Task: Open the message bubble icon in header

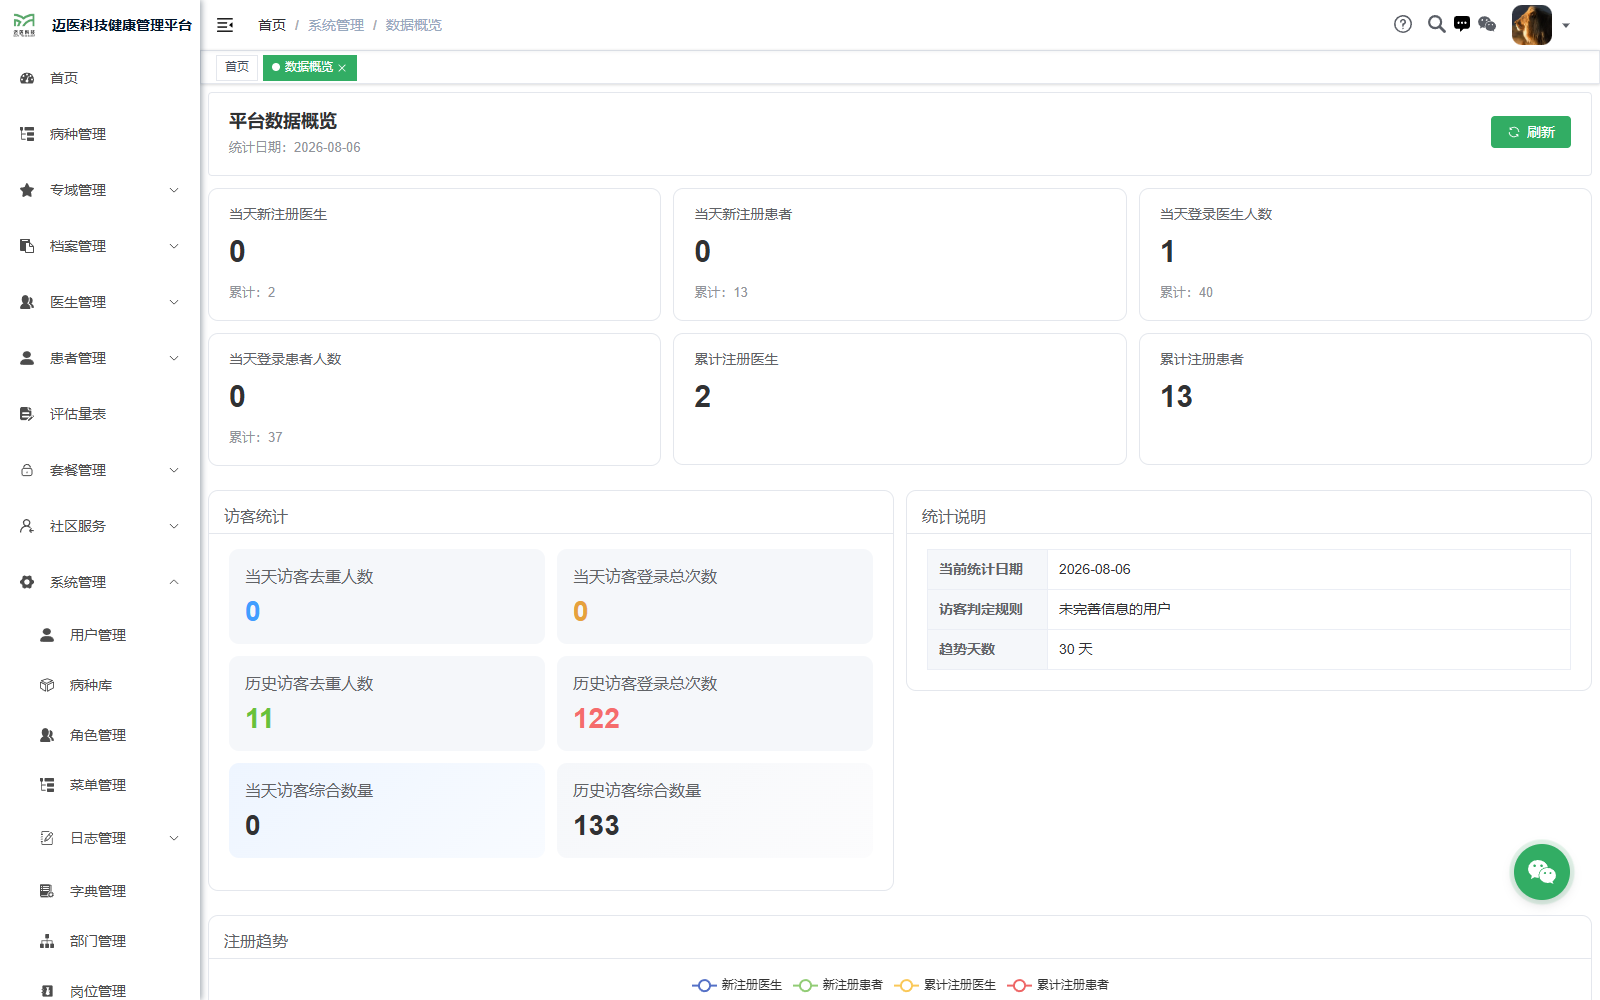Action: [1462, 24]
